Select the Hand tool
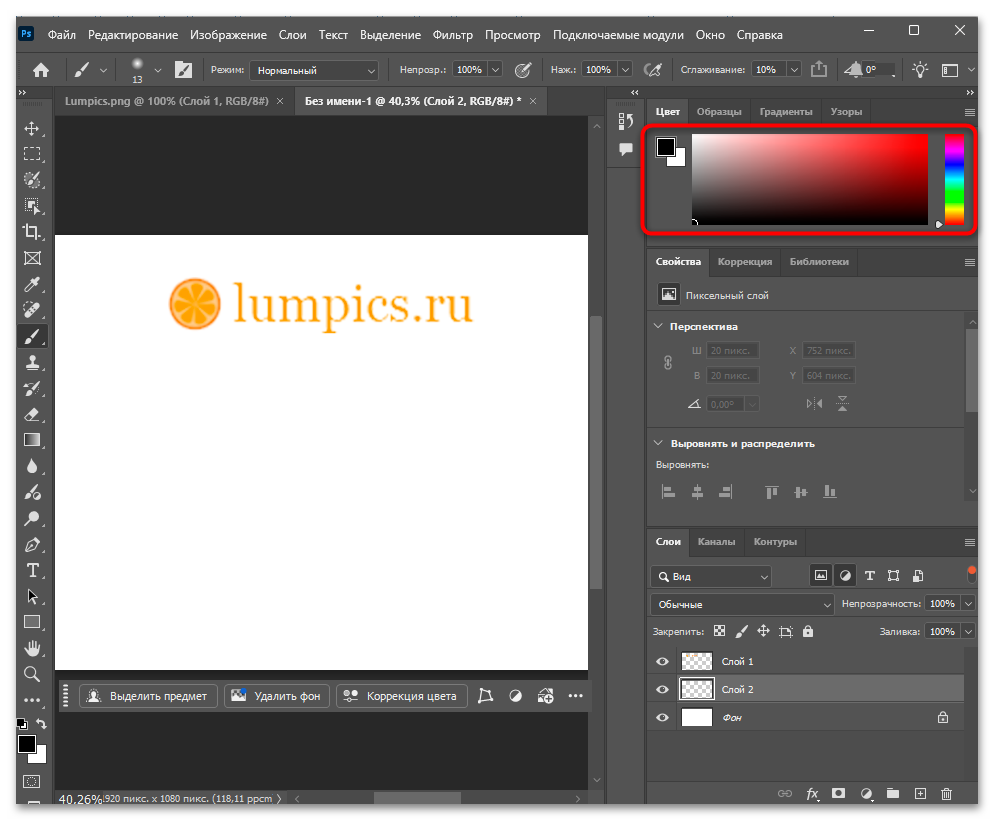 tap(32, 648)
